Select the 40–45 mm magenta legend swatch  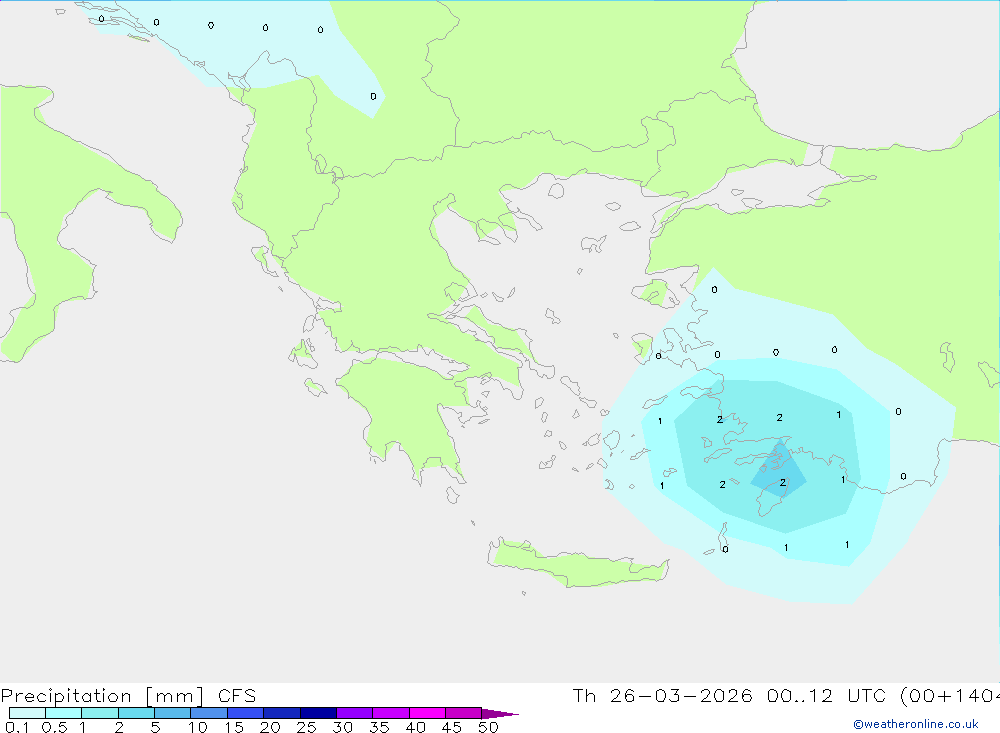pyautogui.click(x=427, y=713)
